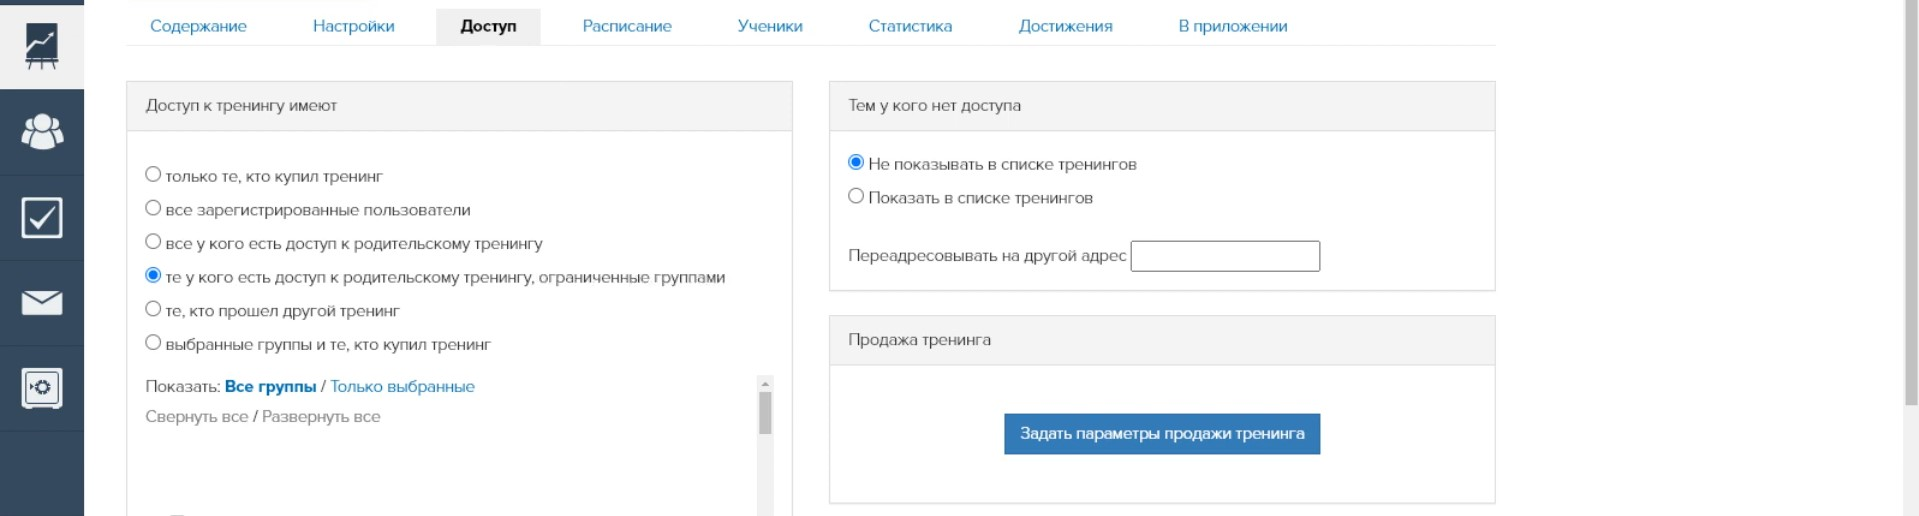Open the В приложении tab
Image resolution: width=1919 pixels, height=516 pixels.
pyautogui.click(x=1232, y=26)
